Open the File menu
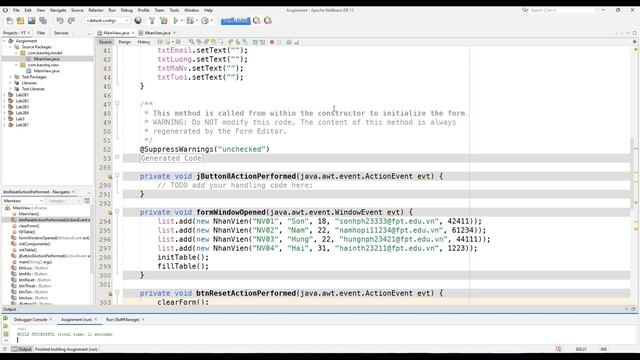Image resolution: width=640 pixels, height=360 pixels. (16, 10)
